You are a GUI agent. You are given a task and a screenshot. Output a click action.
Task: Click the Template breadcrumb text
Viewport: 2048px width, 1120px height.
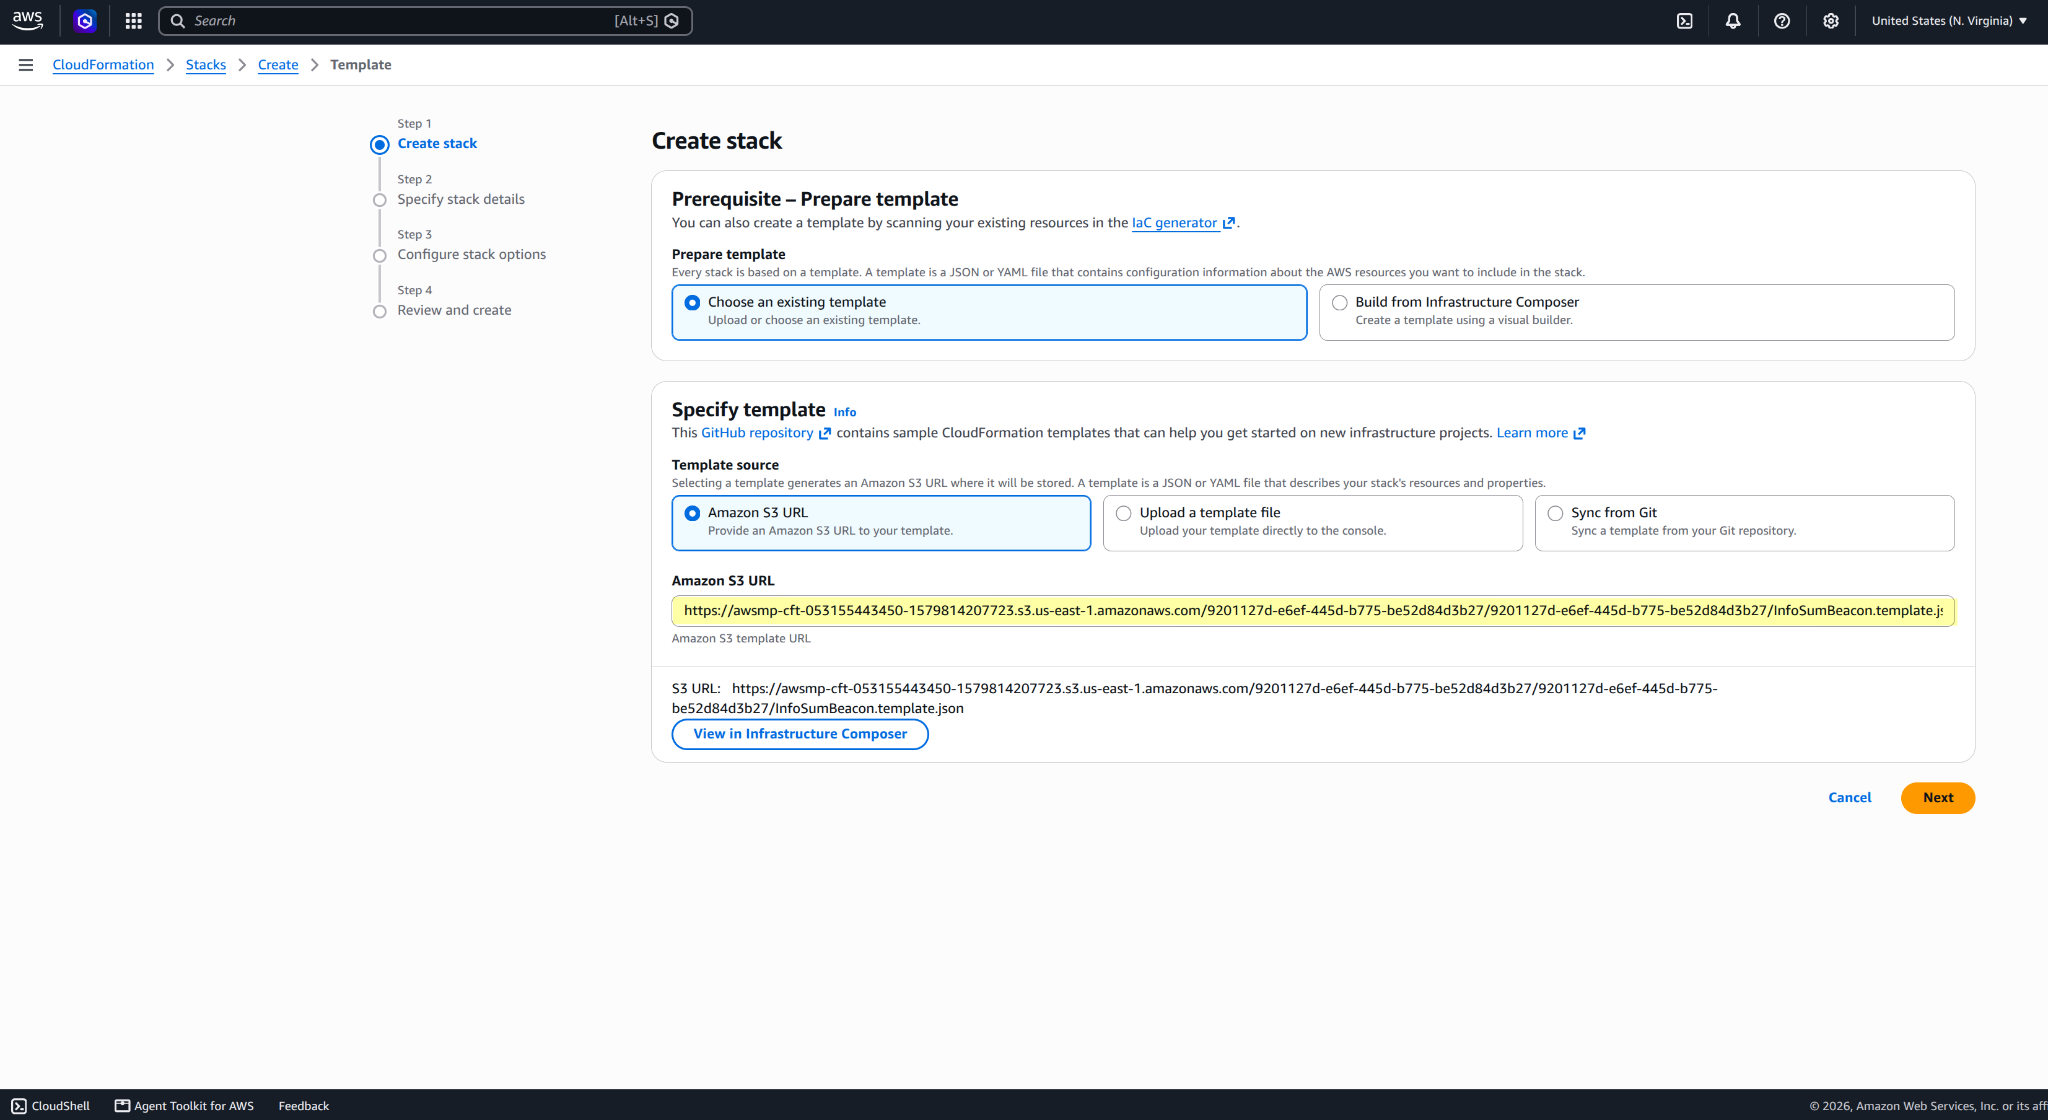coord(361,65)
